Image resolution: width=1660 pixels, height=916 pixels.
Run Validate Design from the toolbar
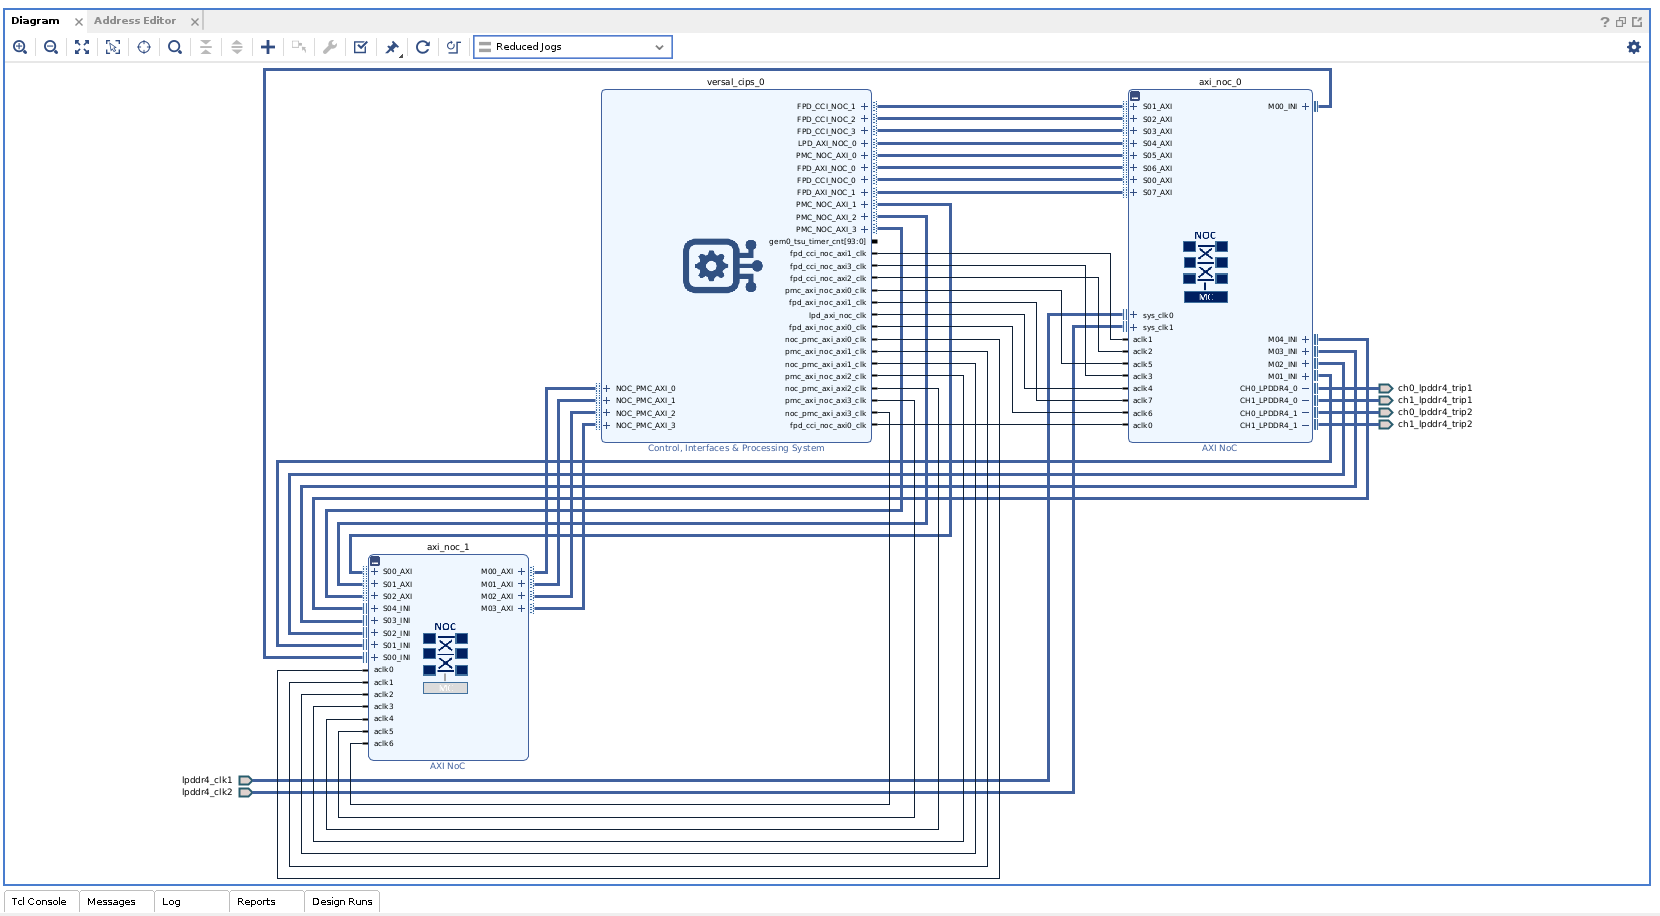click(x=360, y=47)
